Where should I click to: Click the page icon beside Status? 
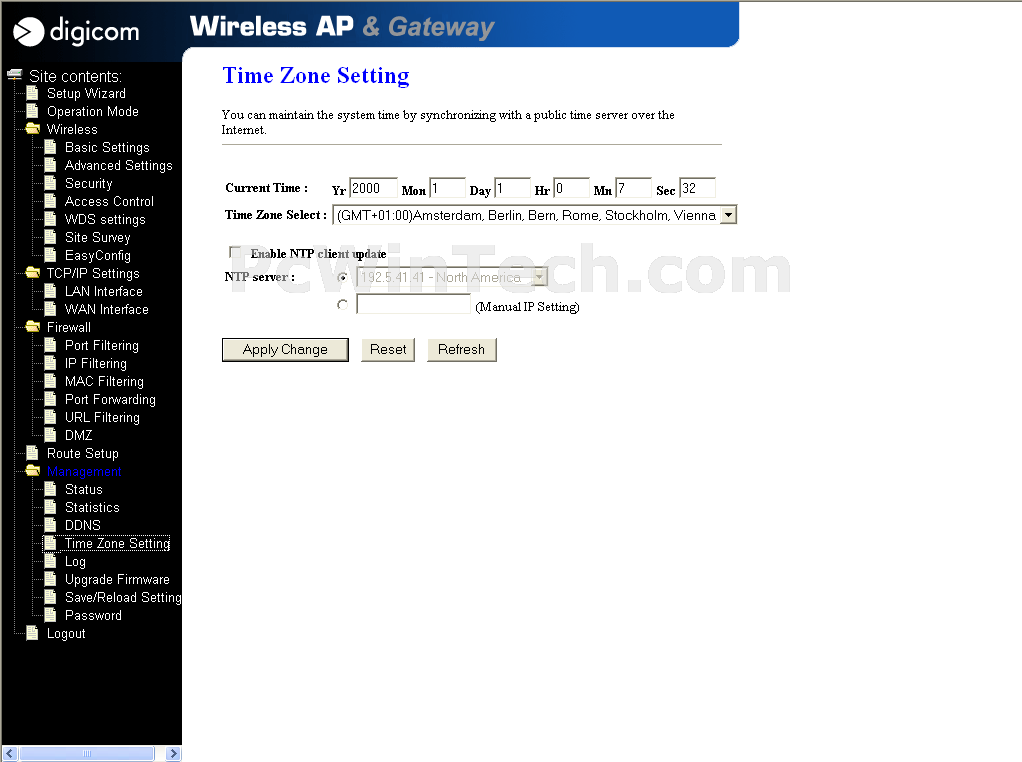coord(50,490)
